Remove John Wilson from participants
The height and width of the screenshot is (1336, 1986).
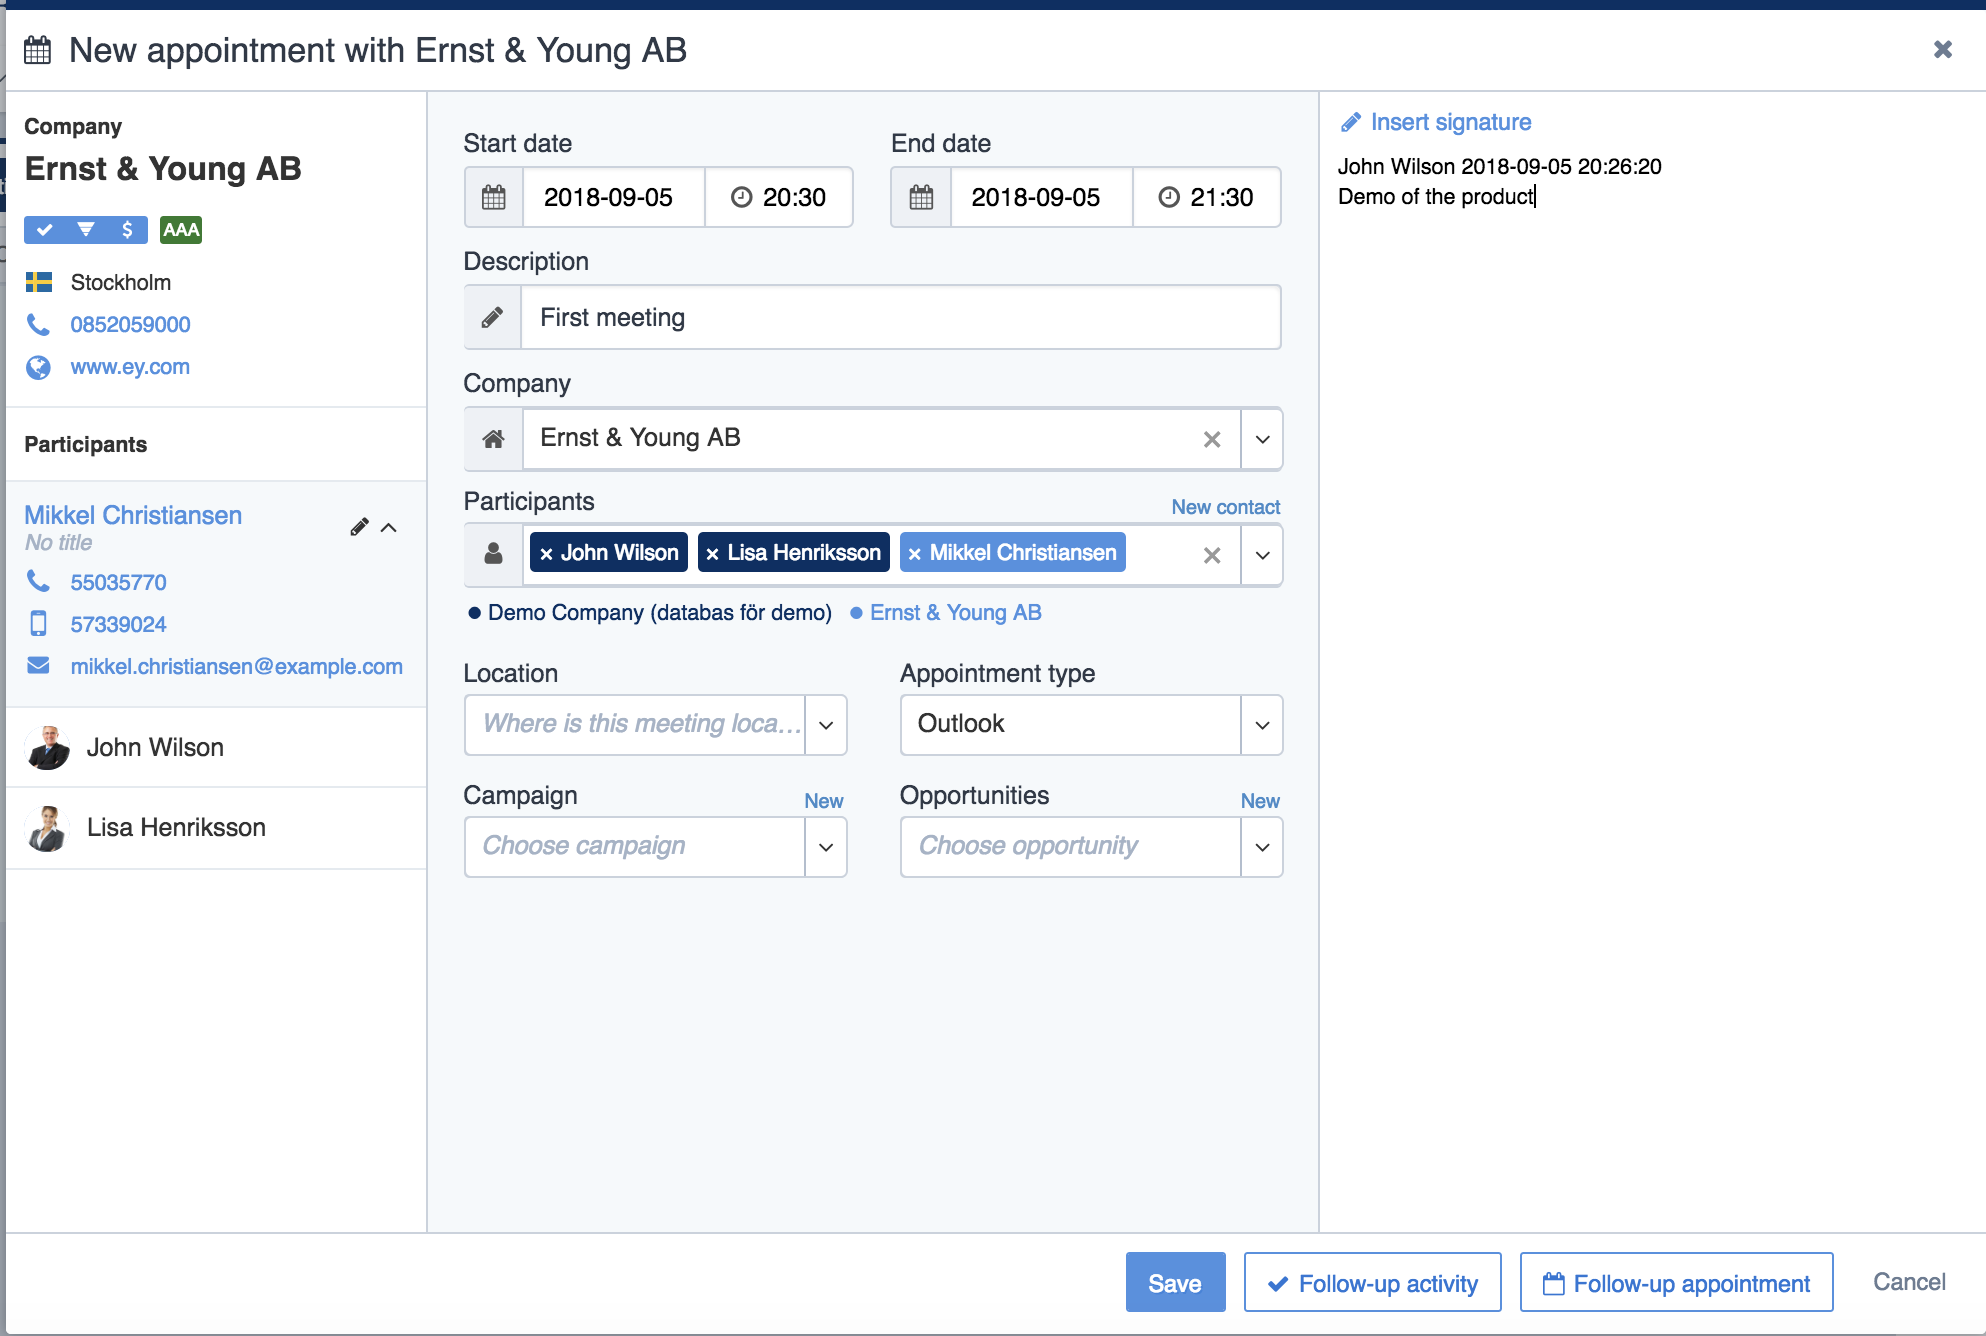pos(546,554)
